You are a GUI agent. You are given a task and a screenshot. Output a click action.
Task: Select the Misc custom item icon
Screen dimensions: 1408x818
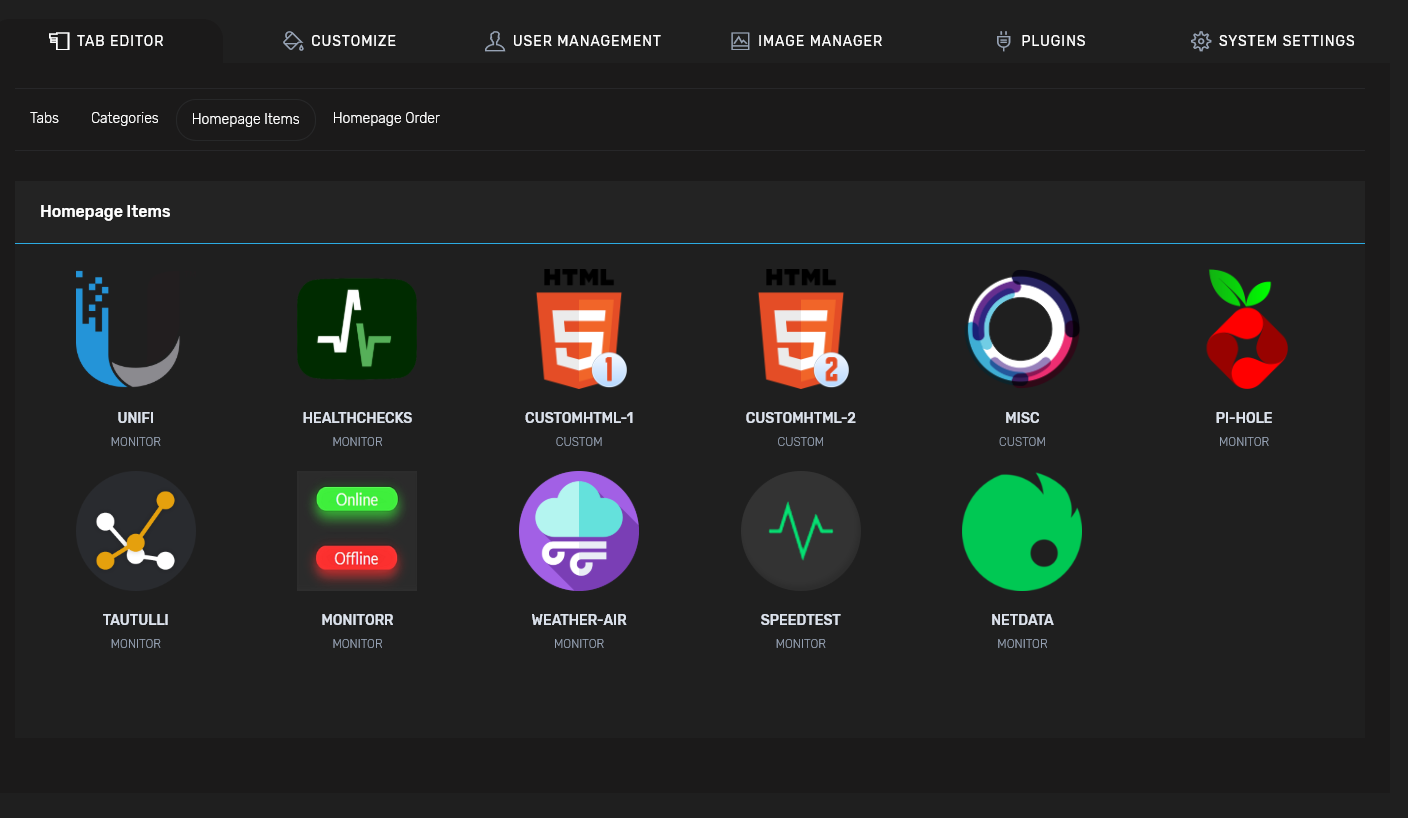click(1022, 329)
